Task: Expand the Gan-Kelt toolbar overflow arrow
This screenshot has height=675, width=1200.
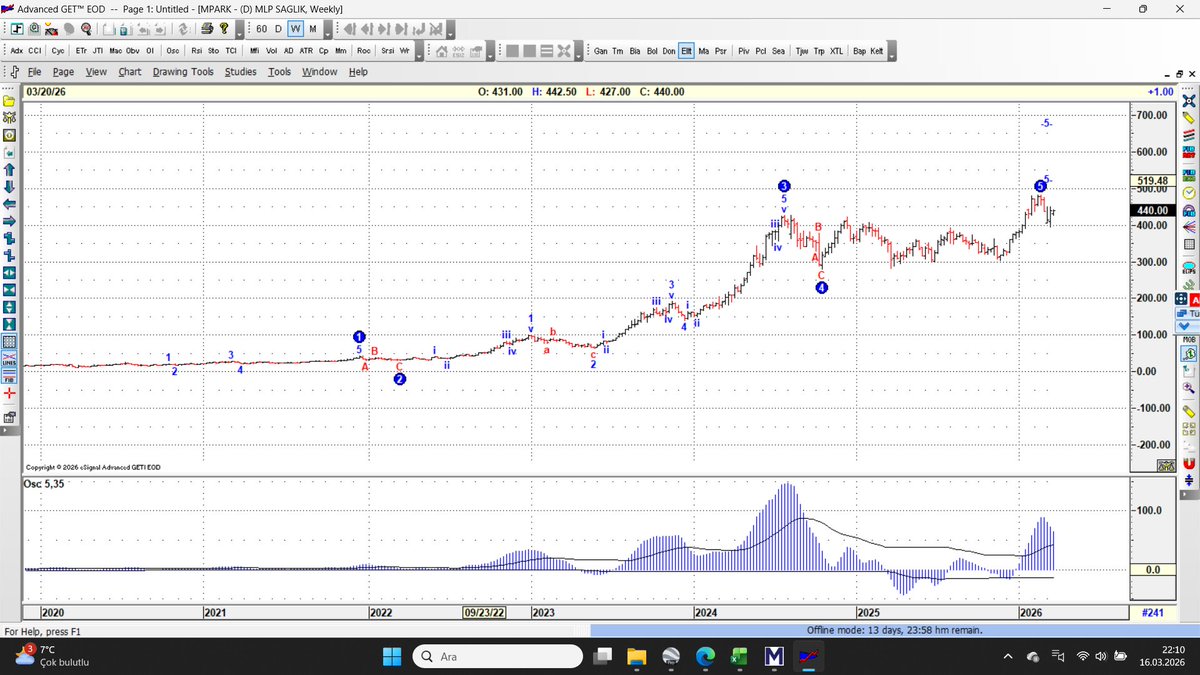Action: coord(892,51)
